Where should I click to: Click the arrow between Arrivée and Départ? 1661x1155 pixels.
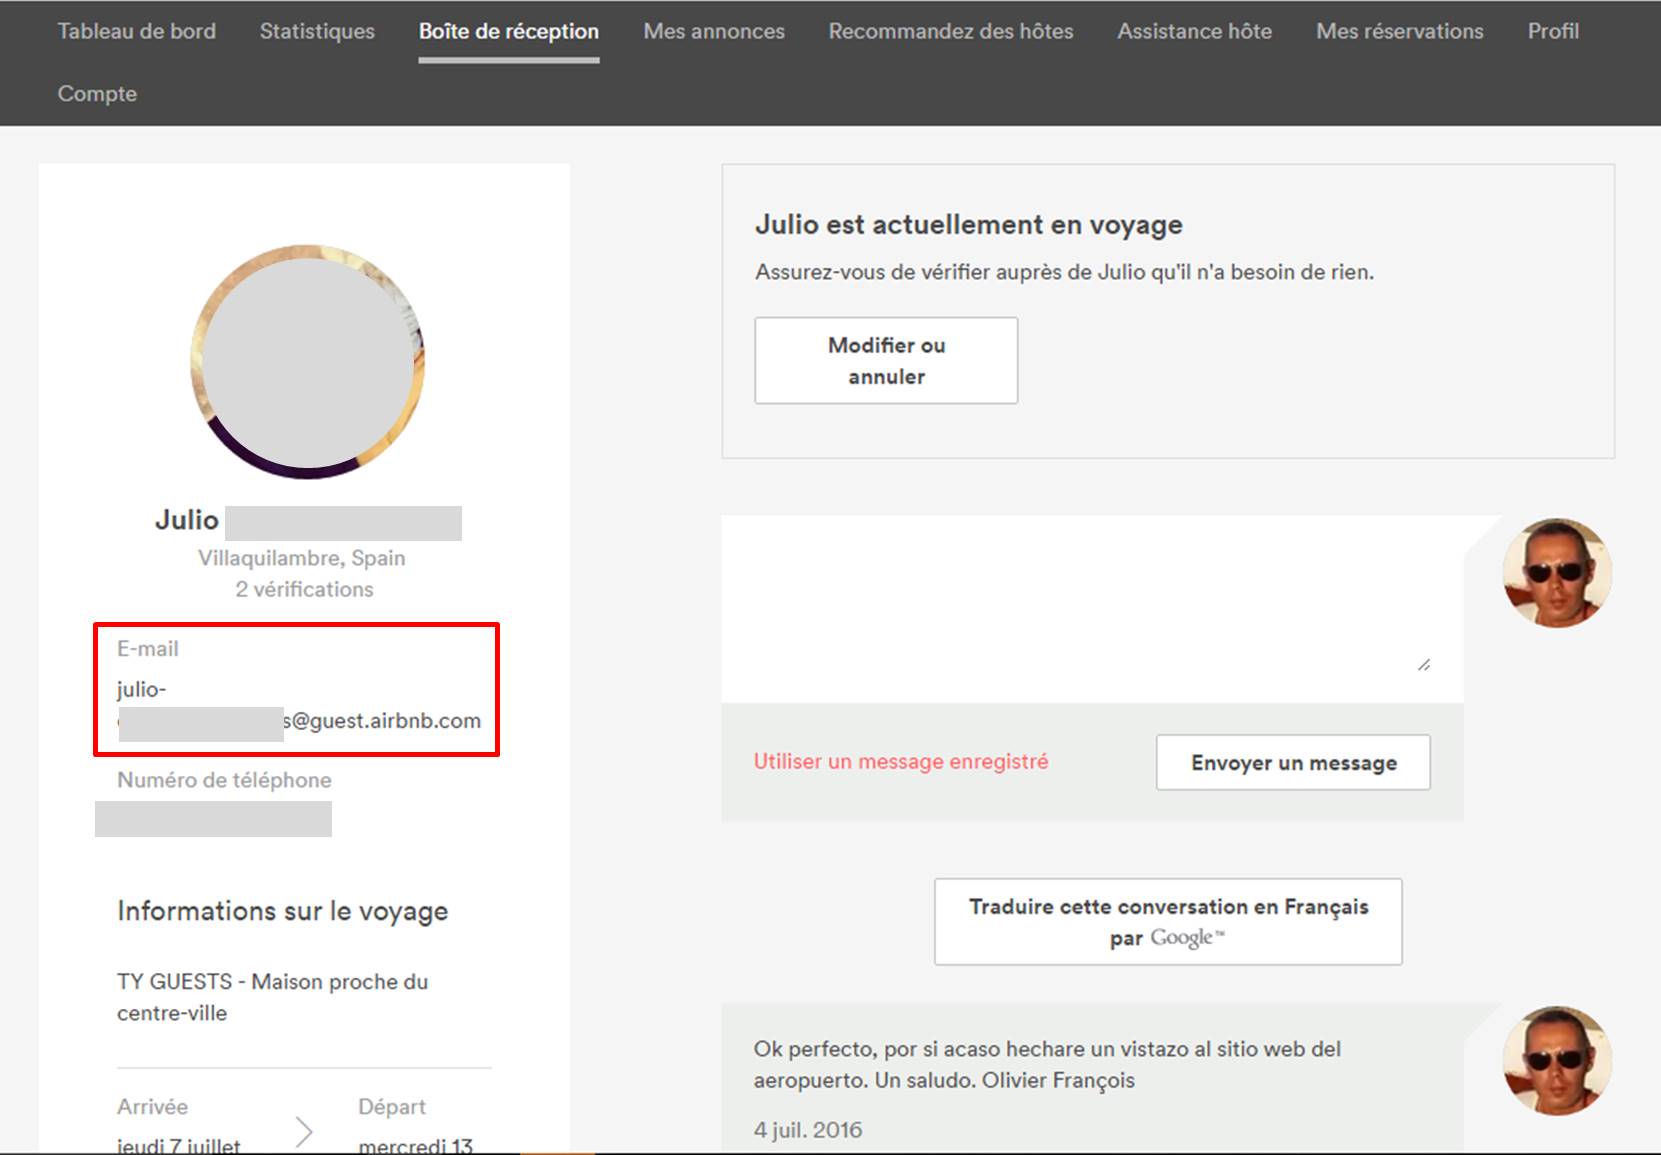(x=304, y=1131)
